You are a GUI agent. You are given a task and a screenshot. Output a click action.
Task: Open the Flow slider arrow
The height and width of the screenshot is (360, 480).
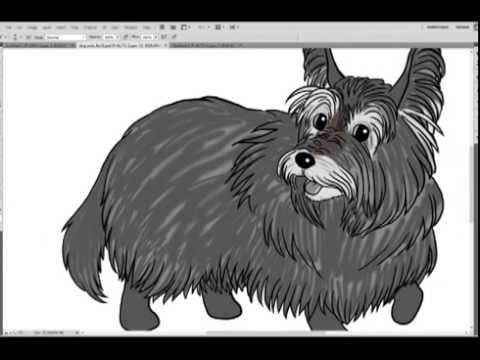[x=155, y=37]
